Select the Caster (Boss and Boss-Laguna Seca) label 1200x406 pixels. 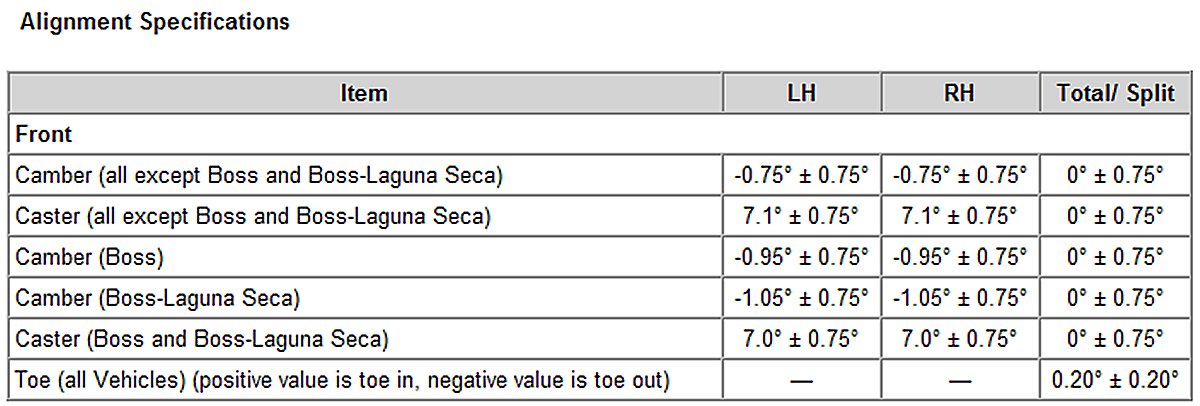click(202, 339)
